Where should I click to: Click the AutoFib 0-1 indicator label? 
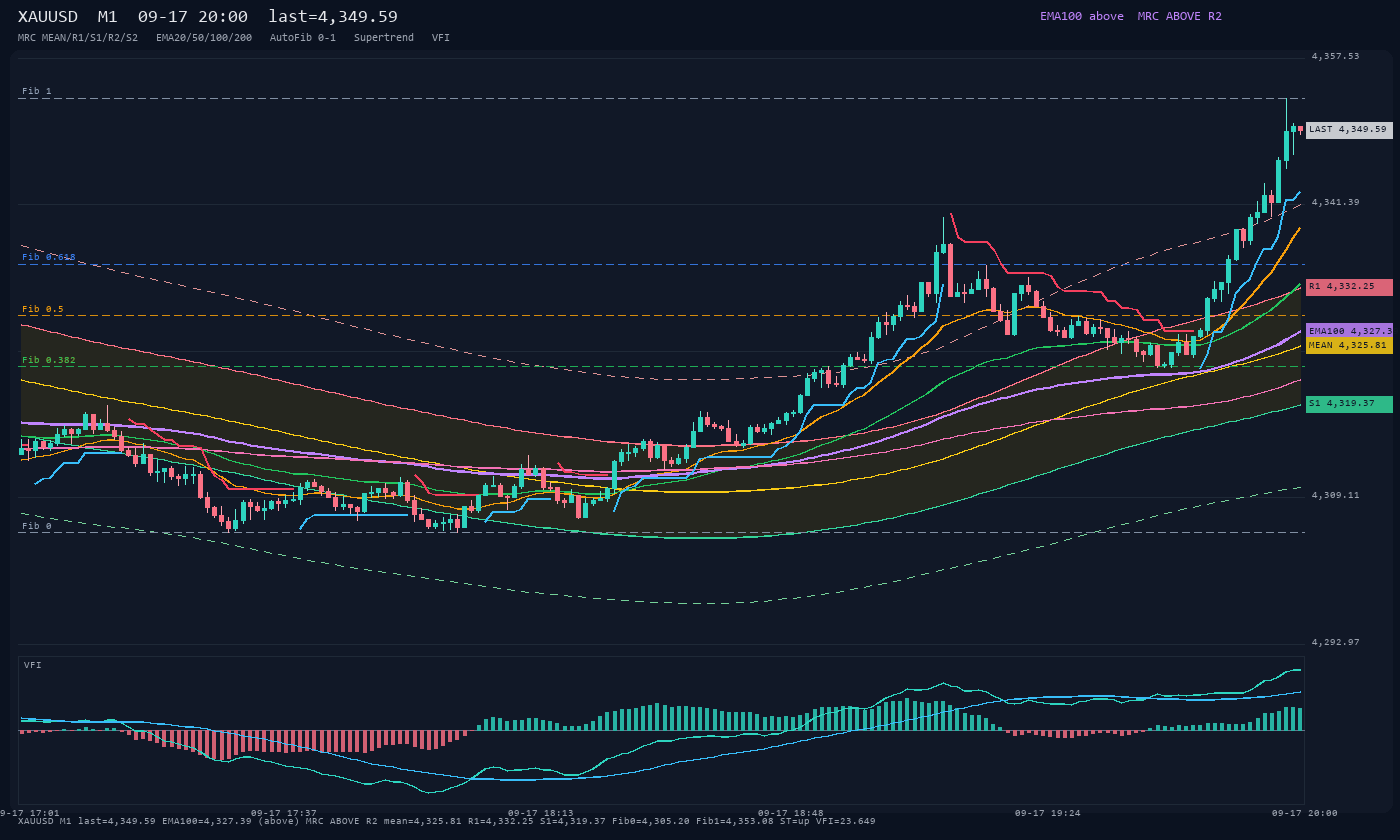(303, 37)
